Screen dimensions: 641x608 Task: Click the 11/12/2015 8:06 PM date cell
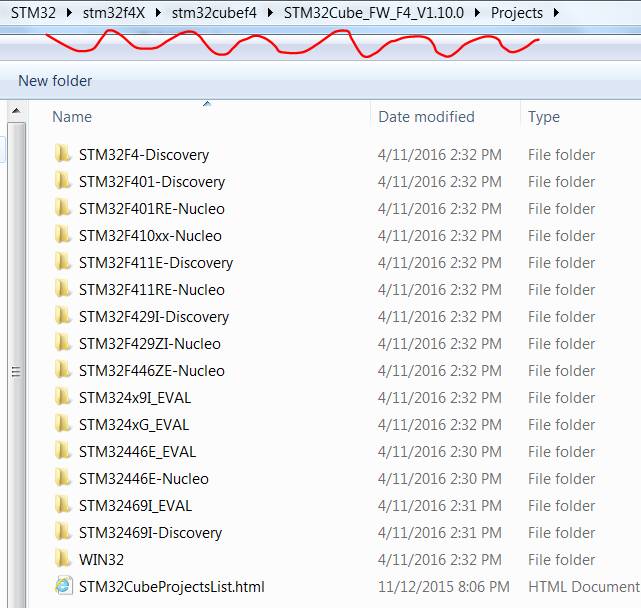[444, 586]
